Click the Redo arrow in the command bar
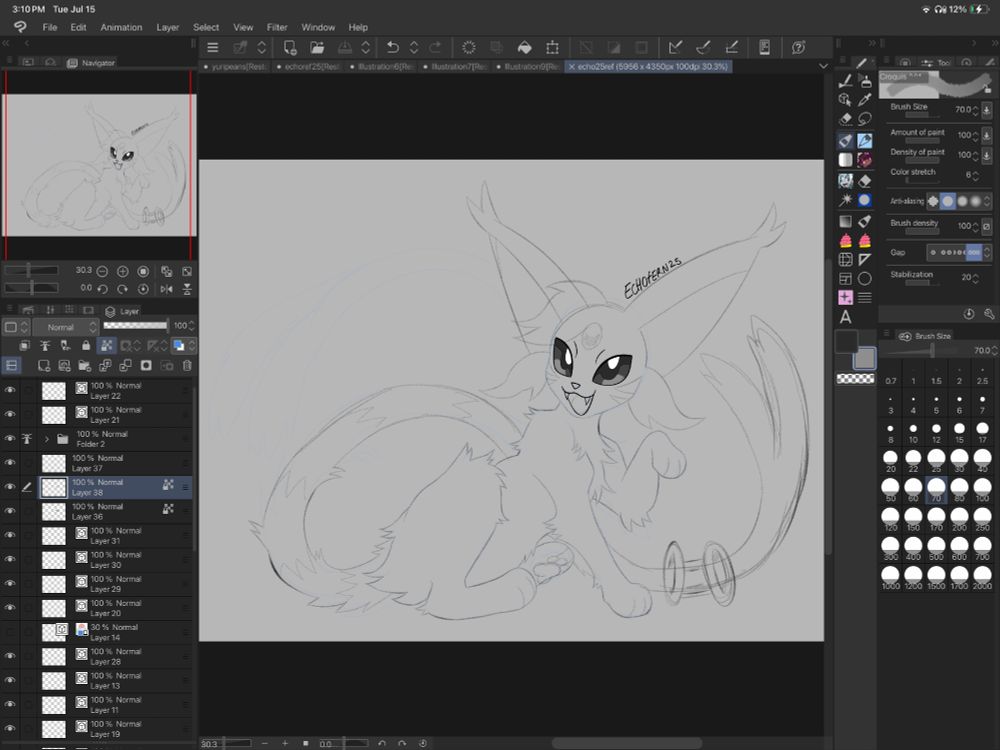This screenshot has height=750, width=1000. coord(436,47)
